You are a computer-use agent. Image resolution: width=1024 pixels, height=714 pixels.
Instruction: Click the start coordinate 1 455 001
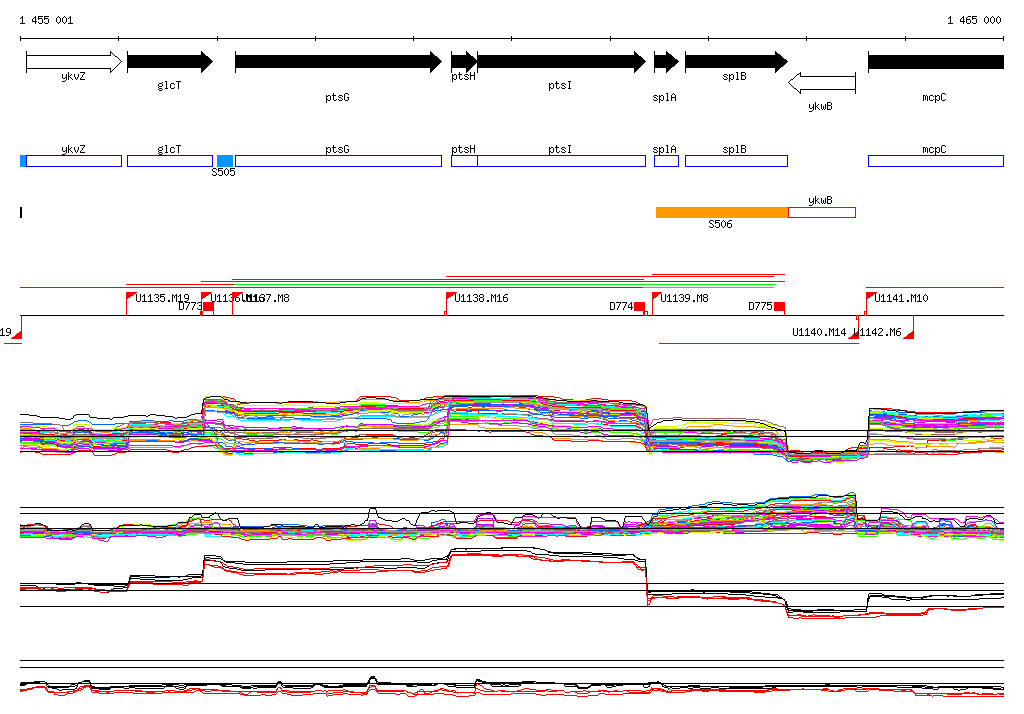tap(46, 20)
